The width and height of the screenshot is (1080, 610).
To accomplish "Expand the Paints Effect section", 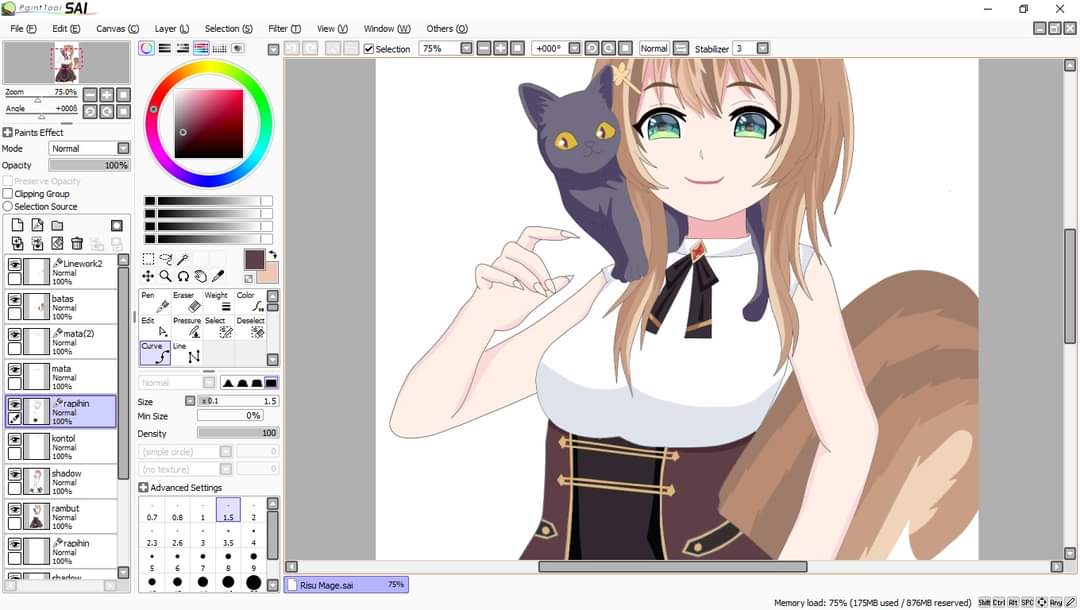I will tap(8, 132).
